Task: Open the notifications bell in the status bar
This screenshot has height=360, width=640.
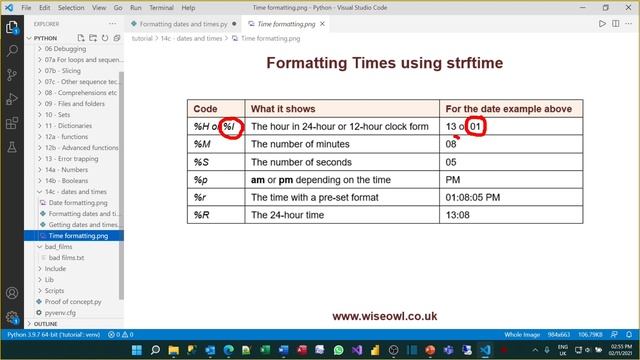Action: tap(629, 334)
